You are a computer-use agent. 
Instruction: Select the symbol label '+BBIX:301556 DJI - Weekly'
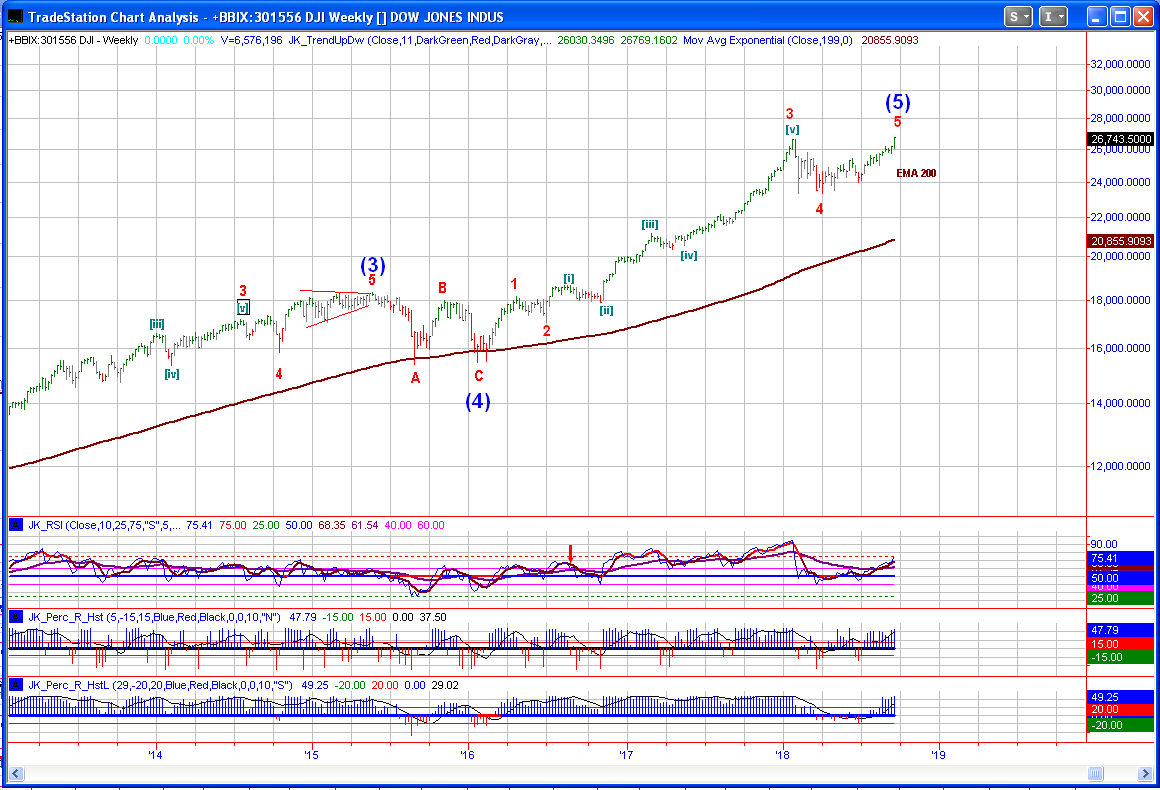(x=73, y=41)
